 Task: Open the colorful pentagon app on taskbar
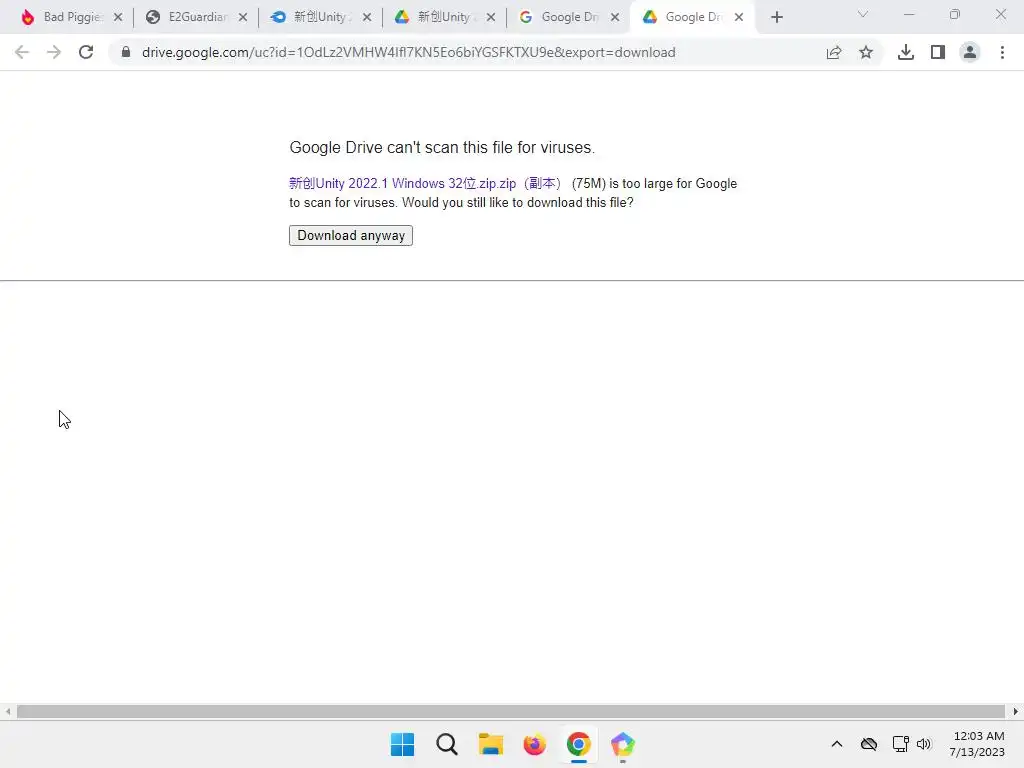[x=622, y=744]
